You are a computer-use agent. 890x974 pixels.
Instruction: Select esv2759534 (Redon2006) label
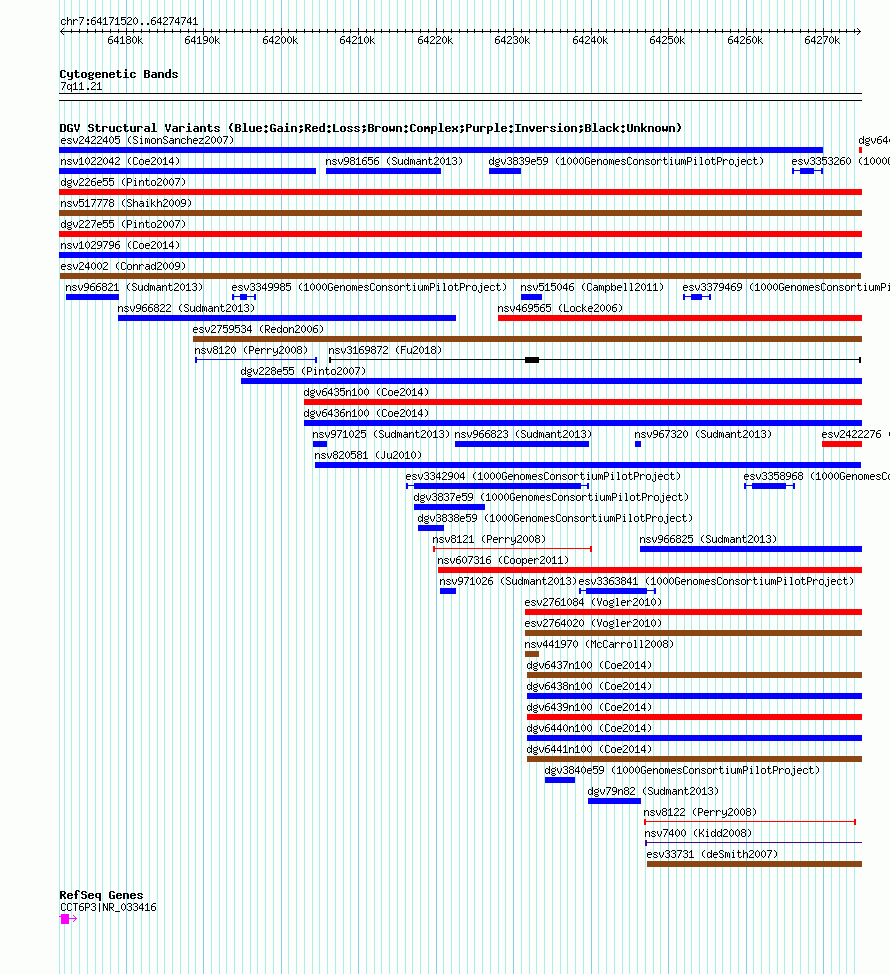[258, 330]
